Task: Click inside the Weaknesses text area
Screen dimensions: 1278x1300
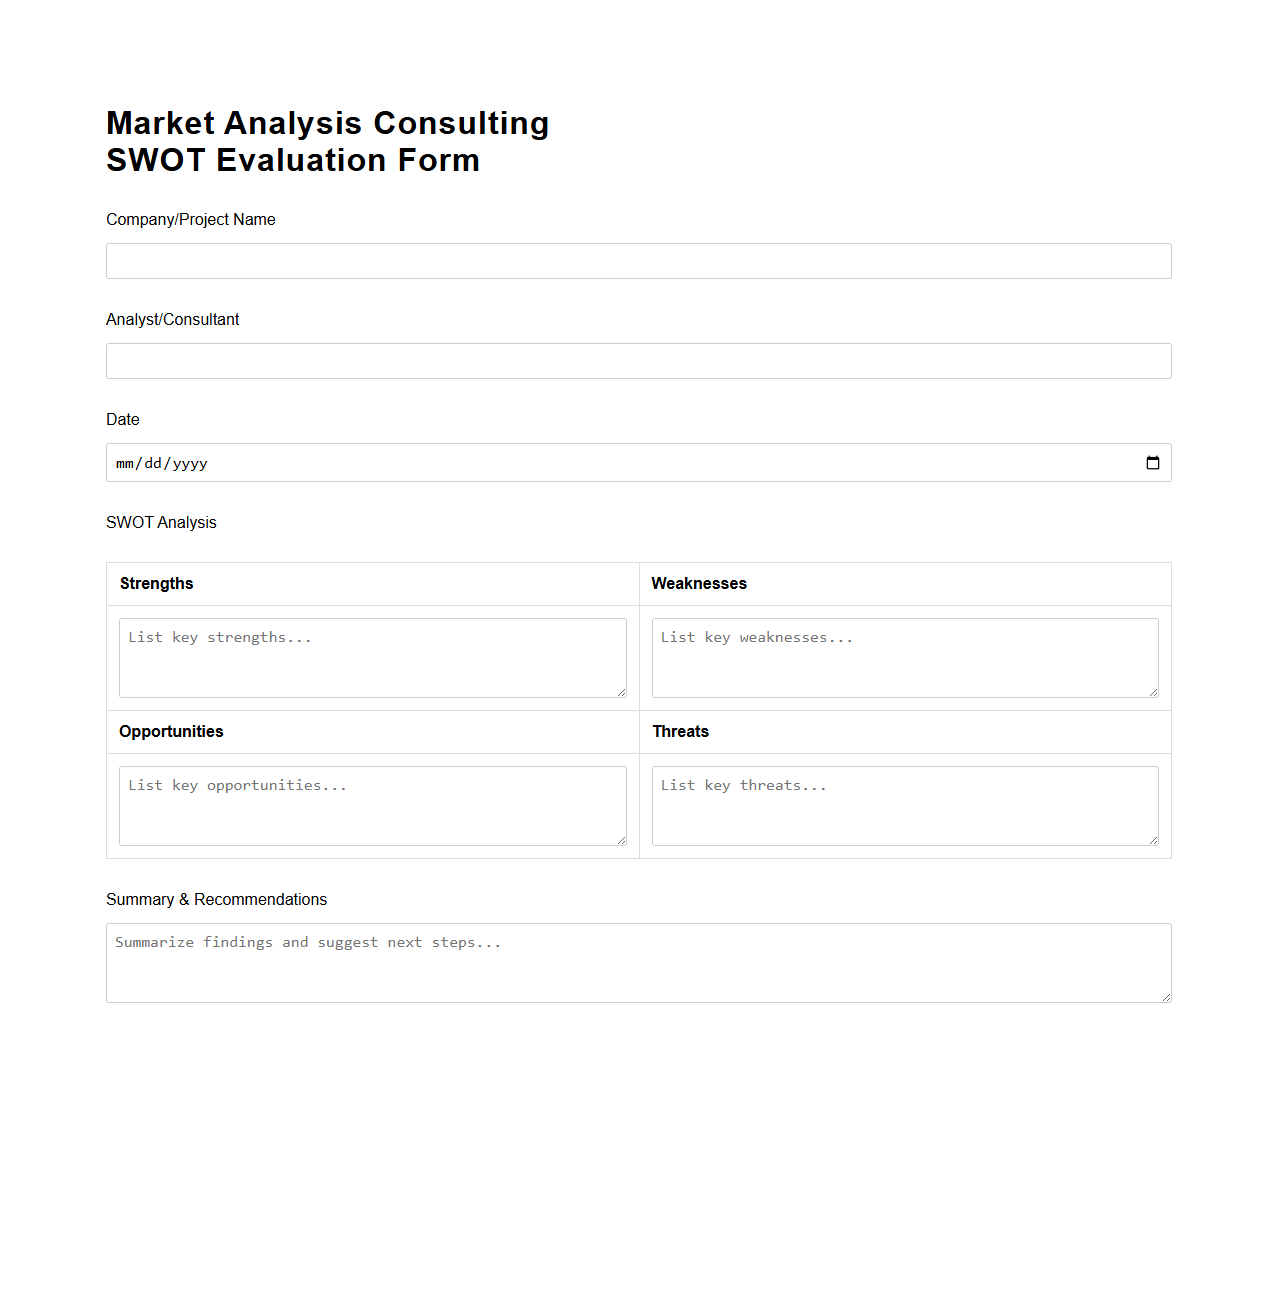Action: coord(904,657)
